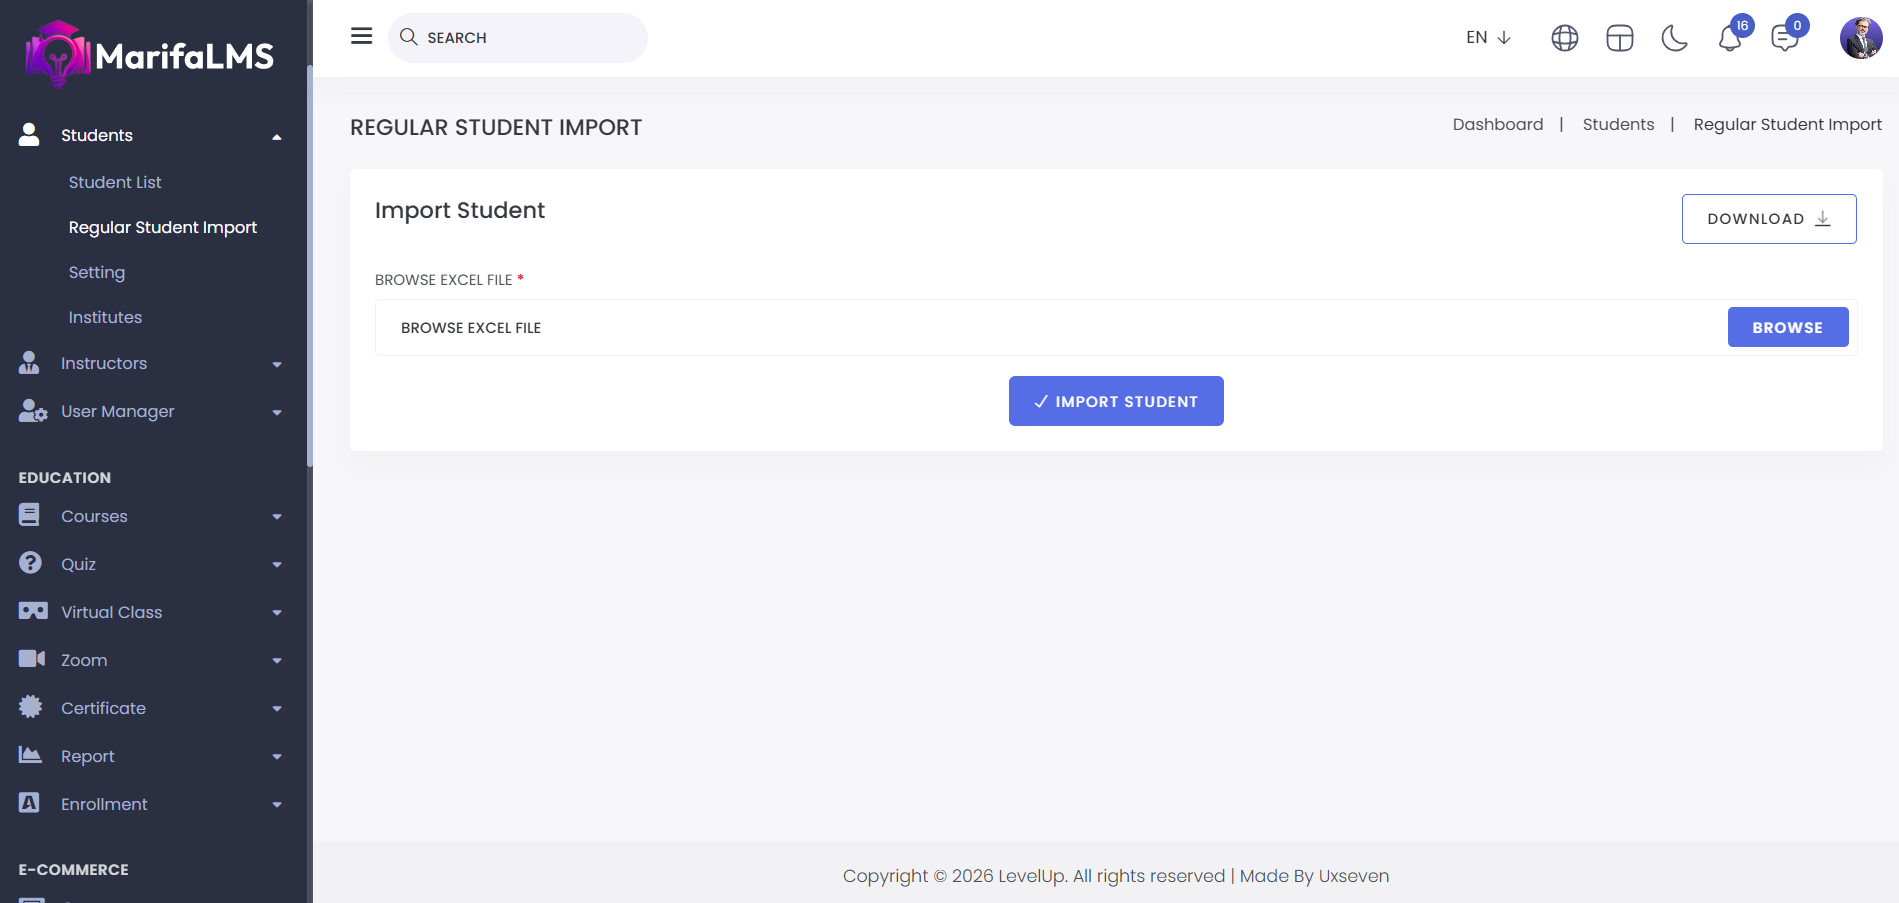Click the Import Student button
The height and width of the screenshot is (903, 1899).
pos(1115,401)
